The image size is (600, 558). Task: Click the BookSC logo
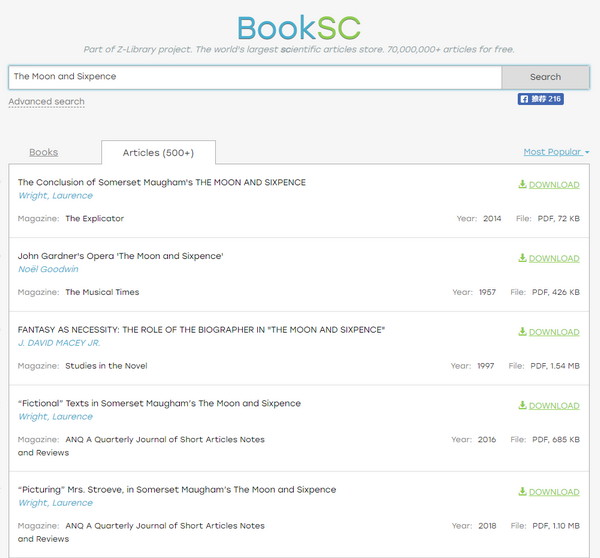(299, 28)
